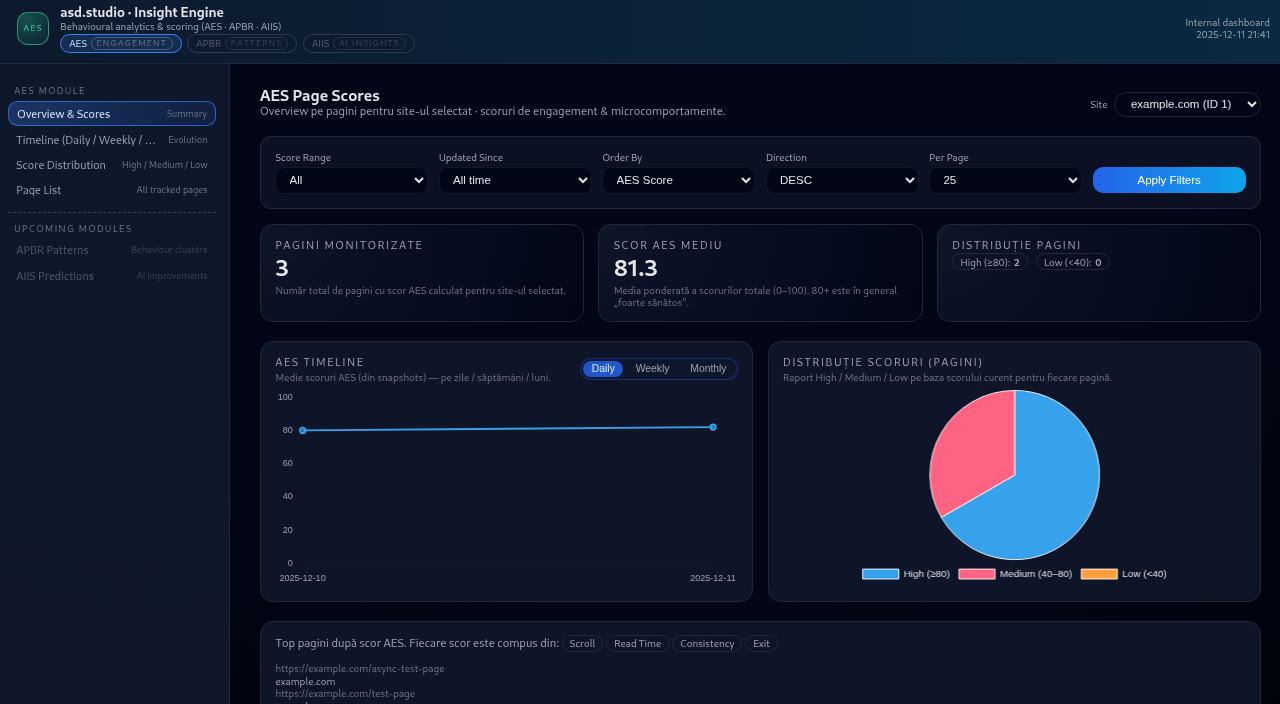1280x704 pixels.
Task: Switch timeline to Weekly view
Action: (x=652, y=369)
